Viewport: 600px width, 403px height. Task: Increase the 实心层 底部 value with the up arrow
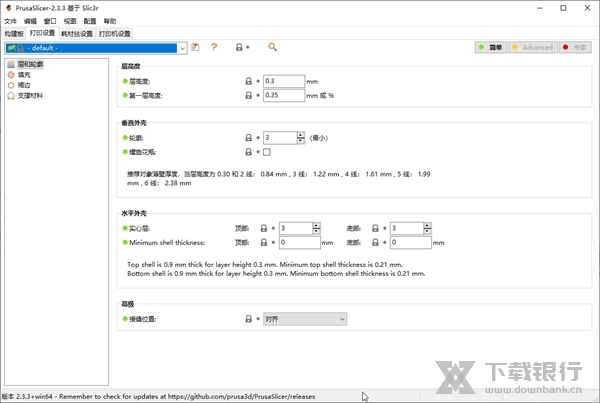(427, 225)
